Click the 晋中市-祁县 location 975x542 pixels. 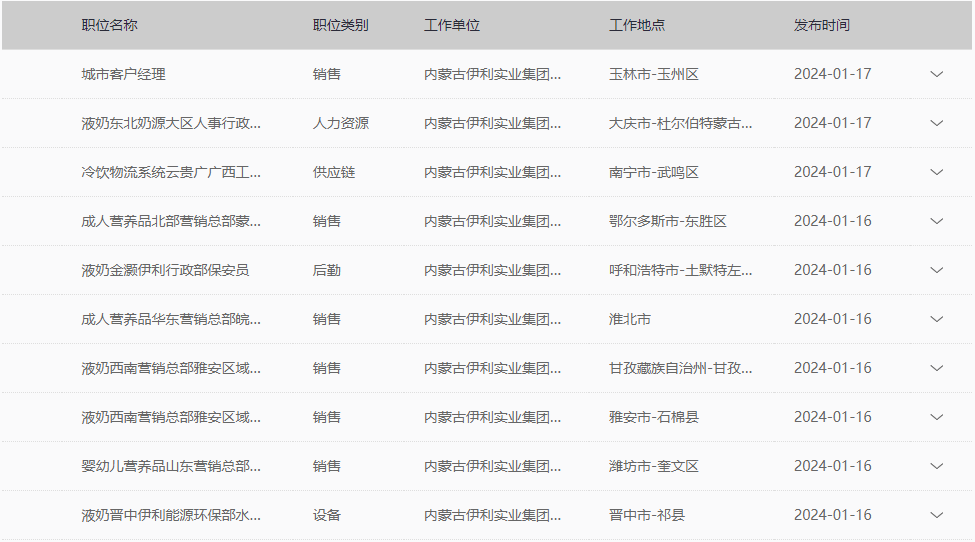point(647,515)
